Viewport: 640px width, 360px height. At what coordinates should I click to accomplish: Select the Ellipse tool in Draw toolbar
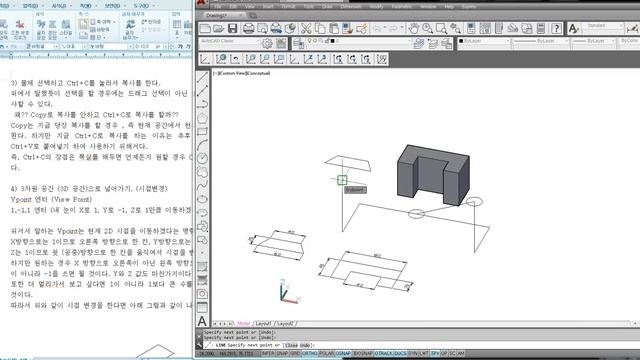pos(202,199)
